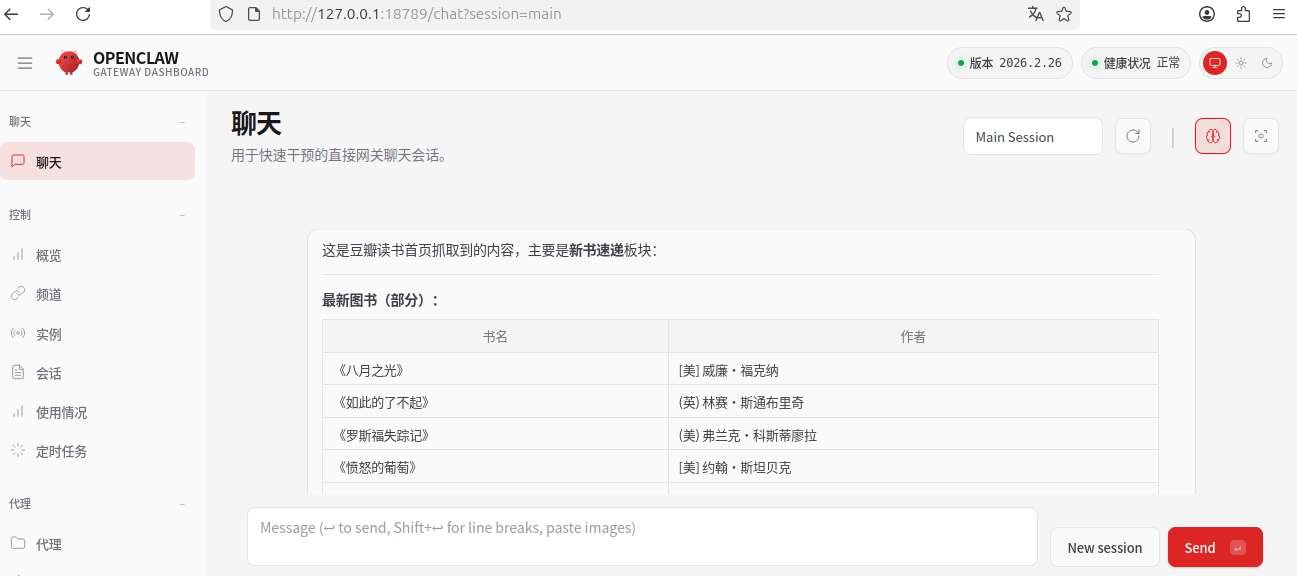The height and width of the screenshot is (576, 1297).
Task: Open the Main Session dropdown
Action: [1033, 136]
